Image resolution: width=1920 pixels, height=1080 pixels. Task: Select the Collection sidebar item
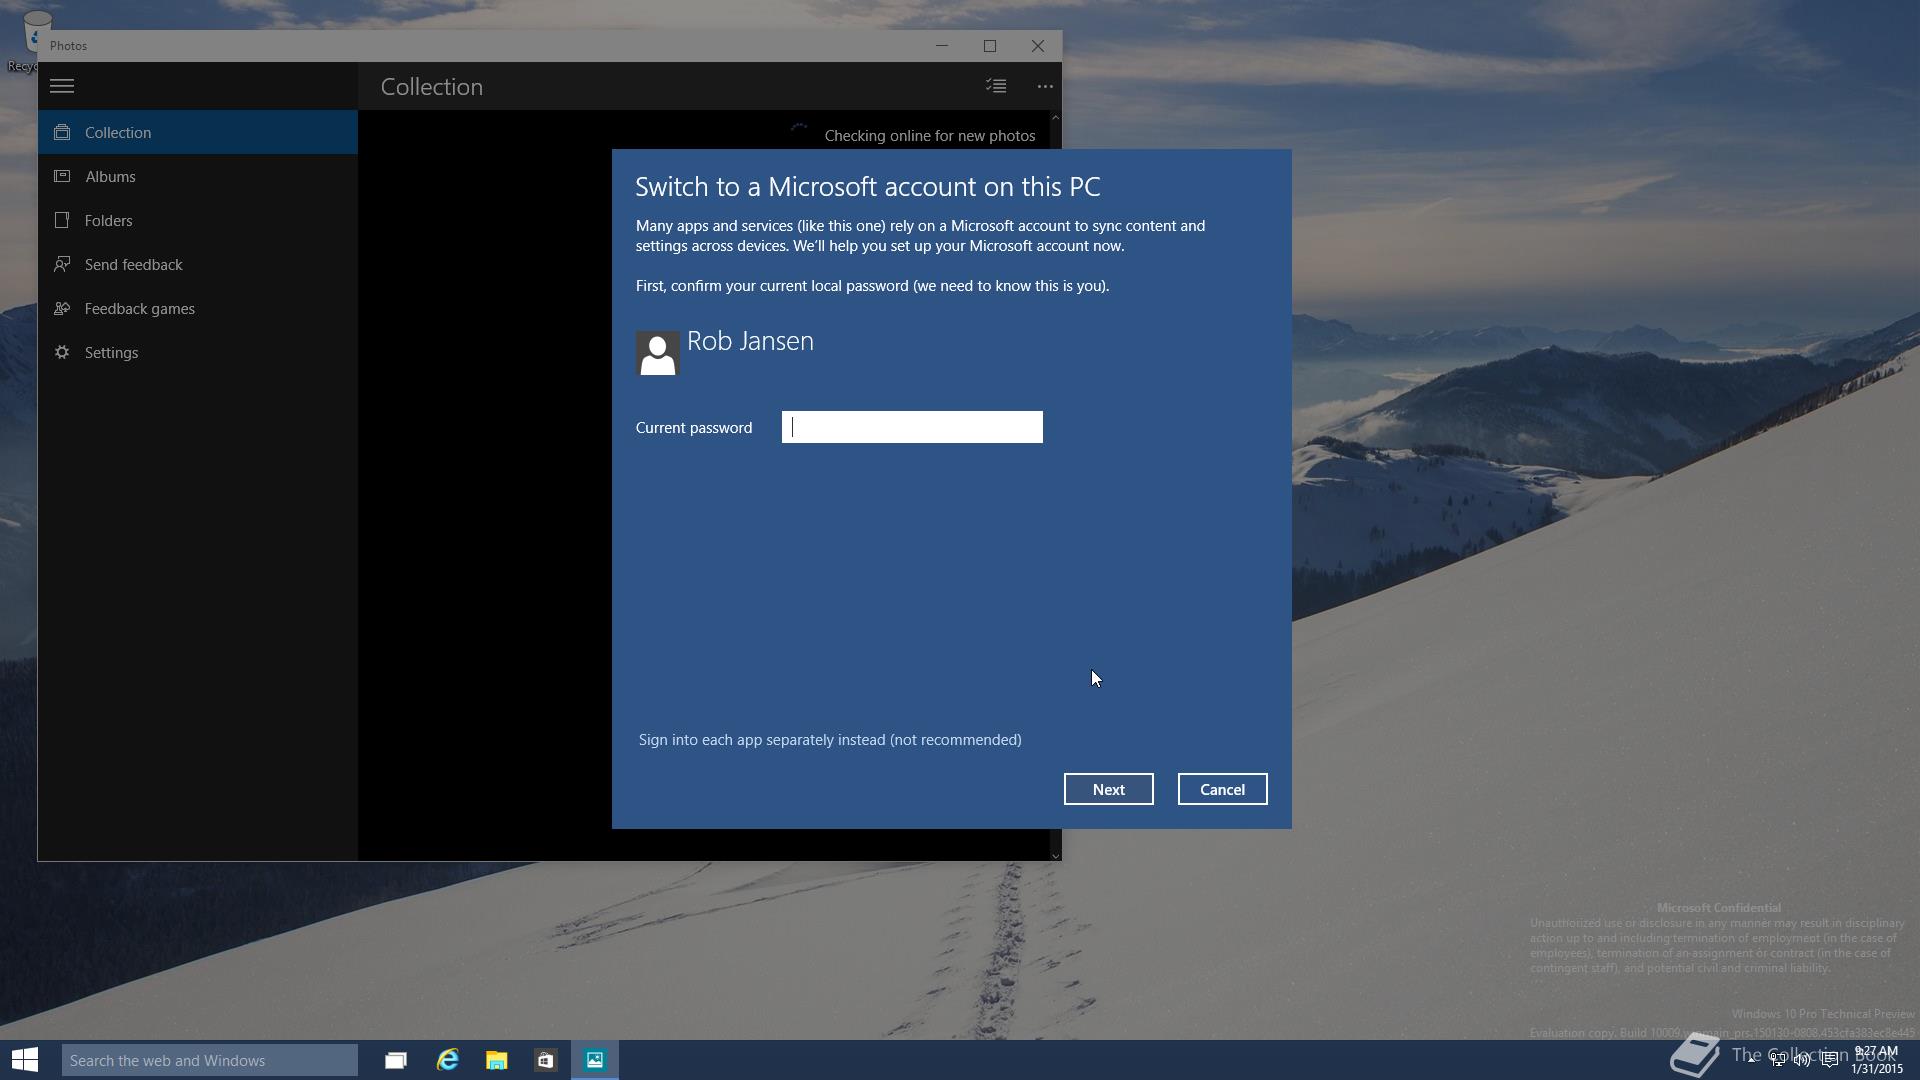coord(198,132)
